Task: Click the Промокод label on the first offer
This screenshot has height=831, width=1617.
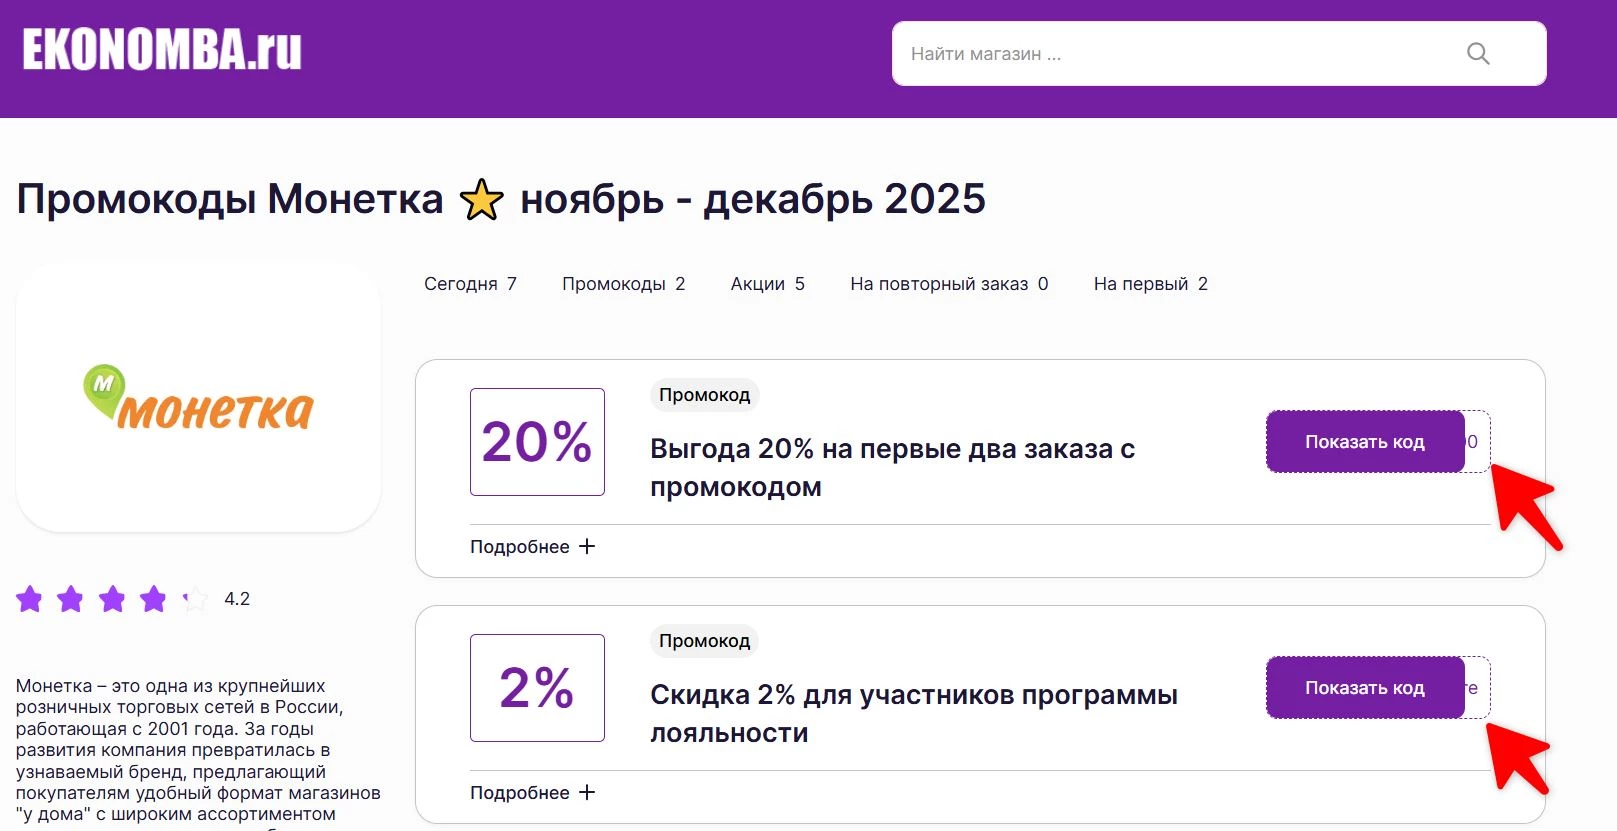Action: point(704,394)
